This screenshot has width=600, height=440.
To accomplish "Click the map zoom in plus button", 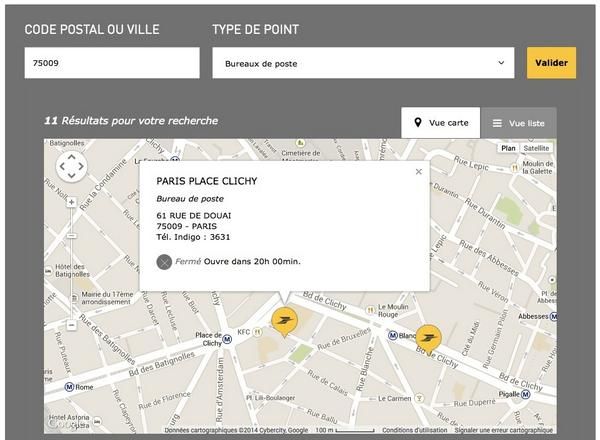I will pyautogui.click(x=72, y=202).
